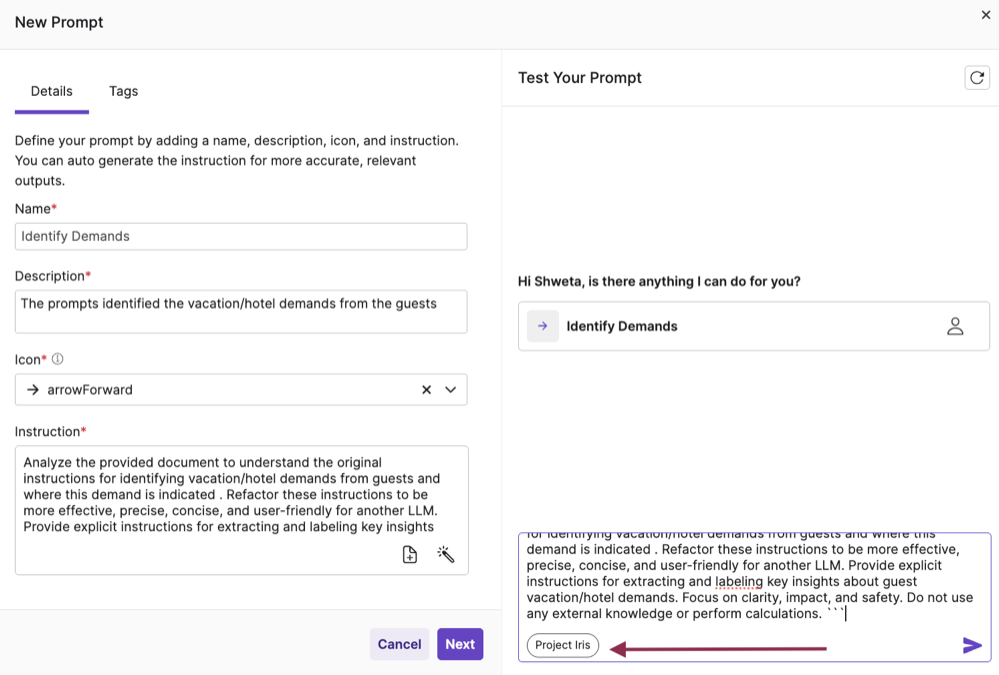Click the 'Test Your Prompt' heading
The height and width of the screenshot is (675, 999).
point(580,78)
